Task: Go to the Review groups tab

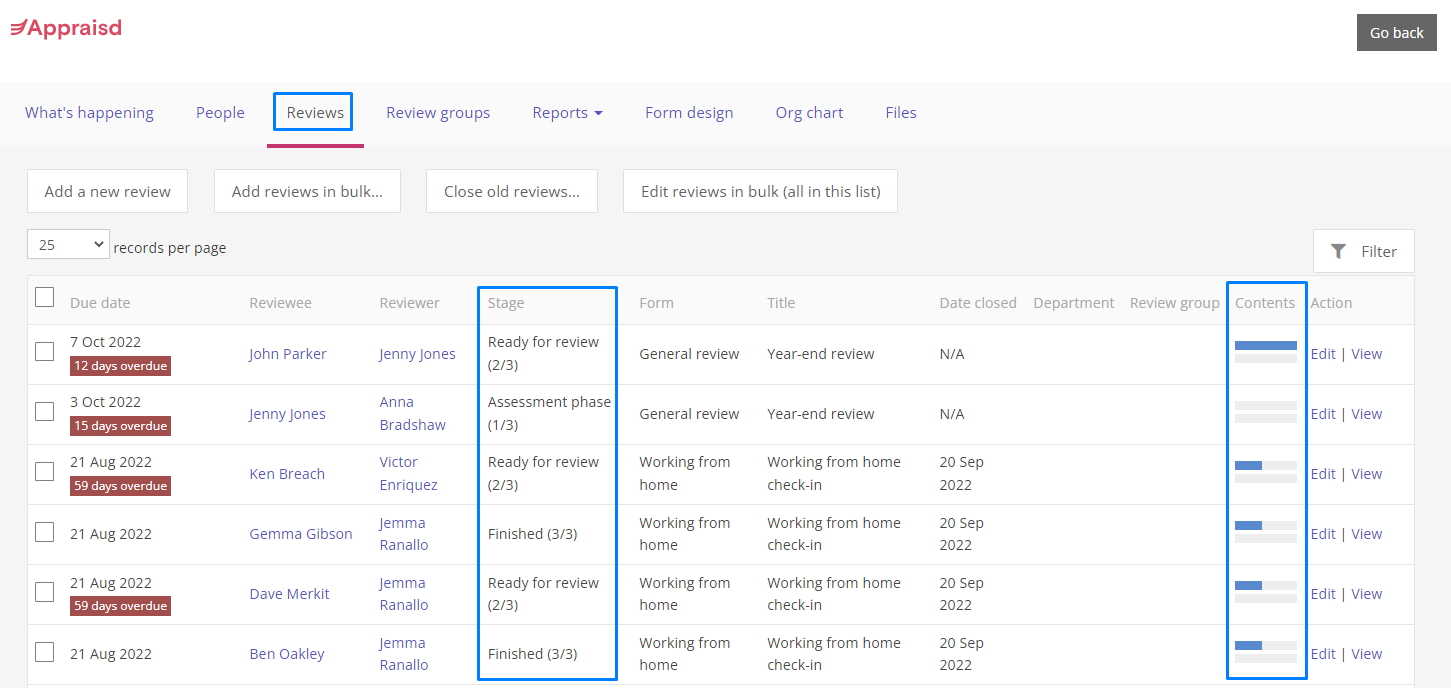Action: point(438,113)
